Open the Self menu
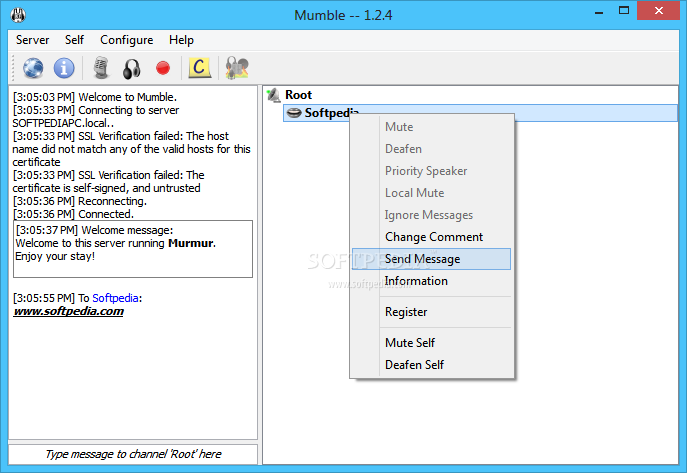This screenshot has height=473, width=687. (x=74, y=40)
